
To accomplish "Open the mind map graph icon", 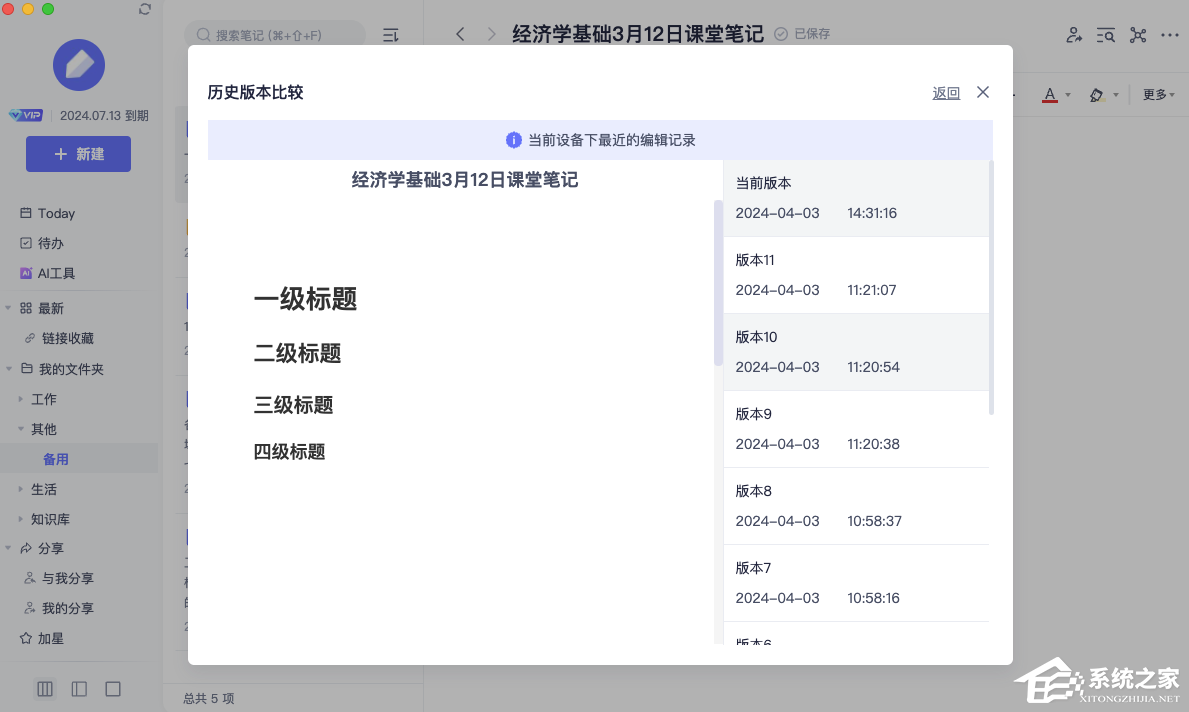I will pos(1137,35).
